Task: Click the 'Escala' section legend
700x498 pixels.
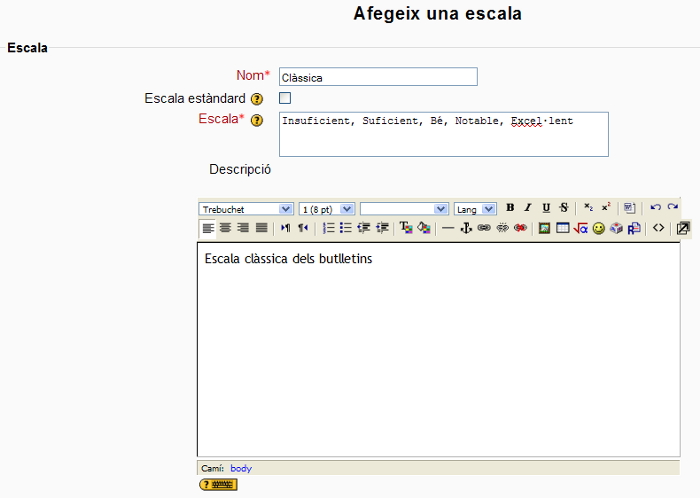Action: point(28,48)
